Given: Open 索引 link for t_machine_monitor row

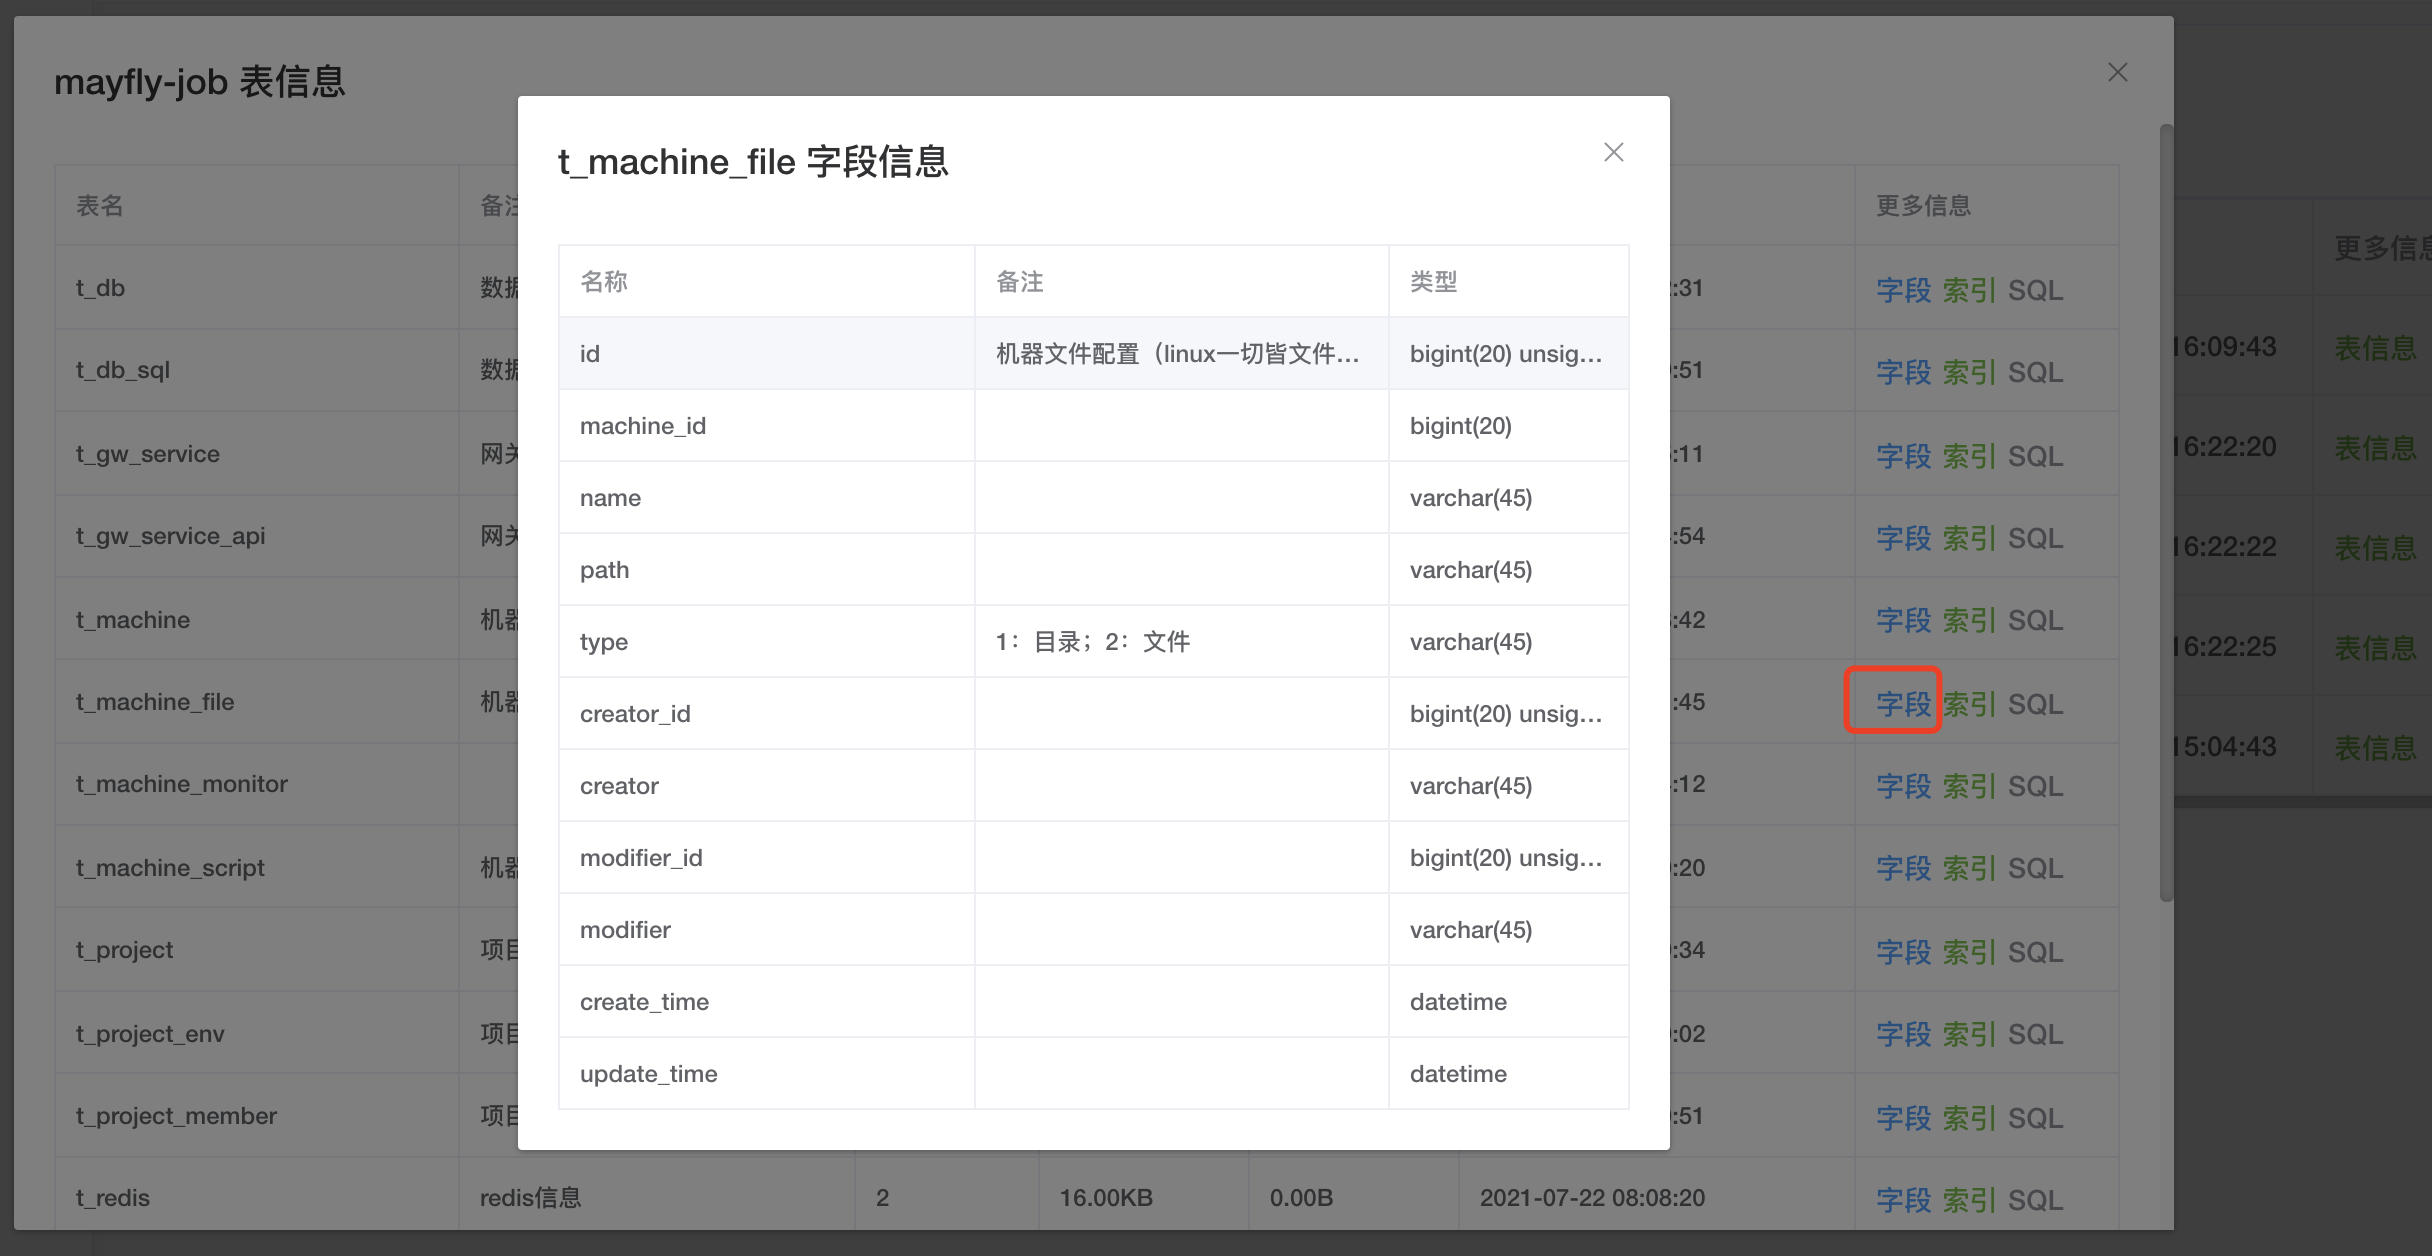Looking at the screenshot, I should [x=1969, y=786].
